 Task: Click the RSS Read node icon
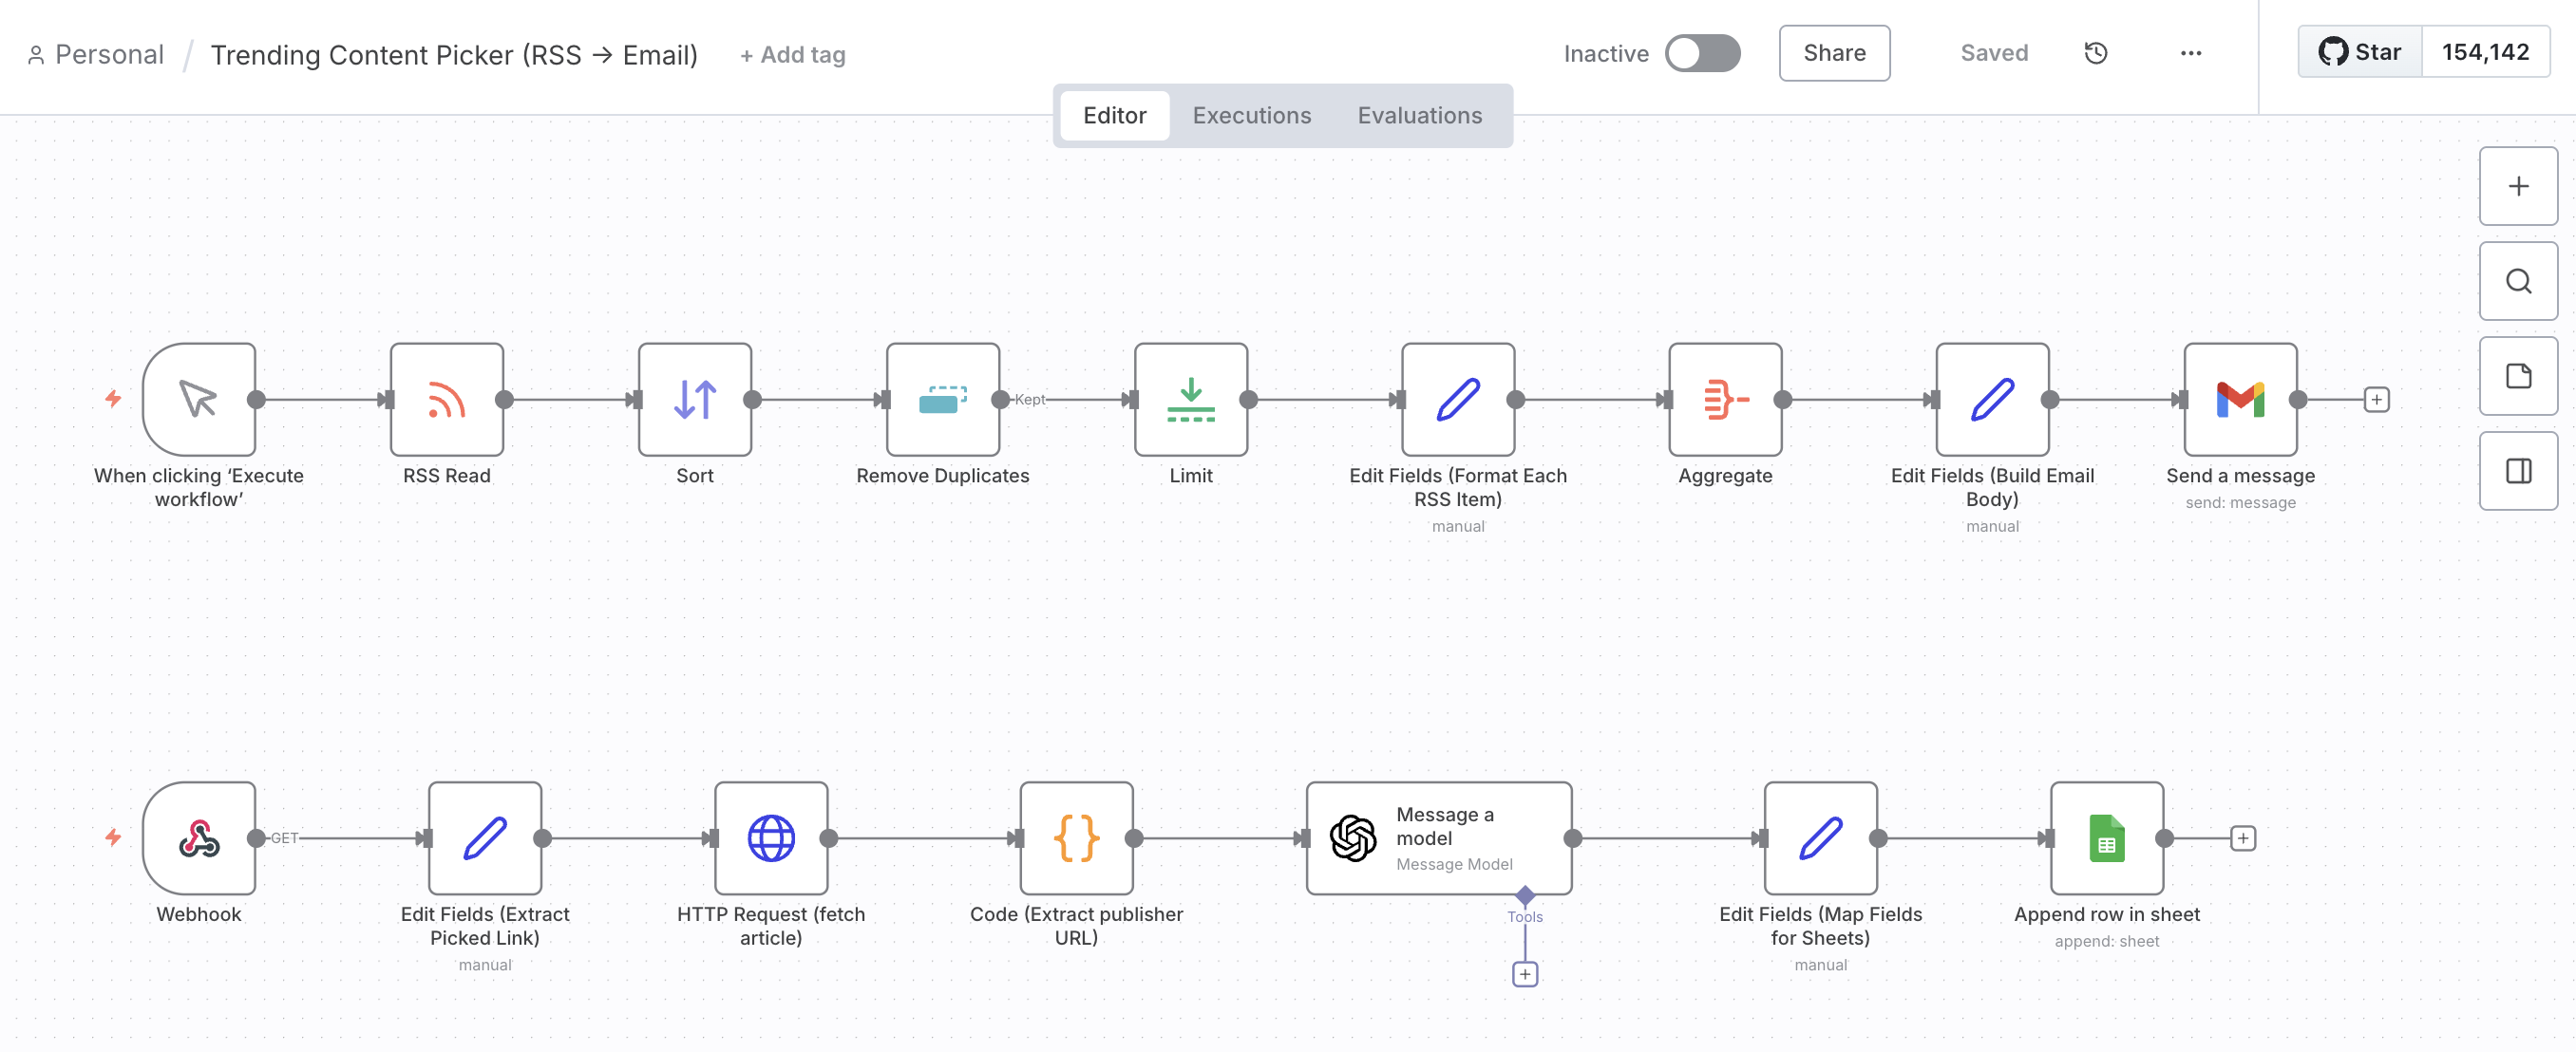(446, 399)
